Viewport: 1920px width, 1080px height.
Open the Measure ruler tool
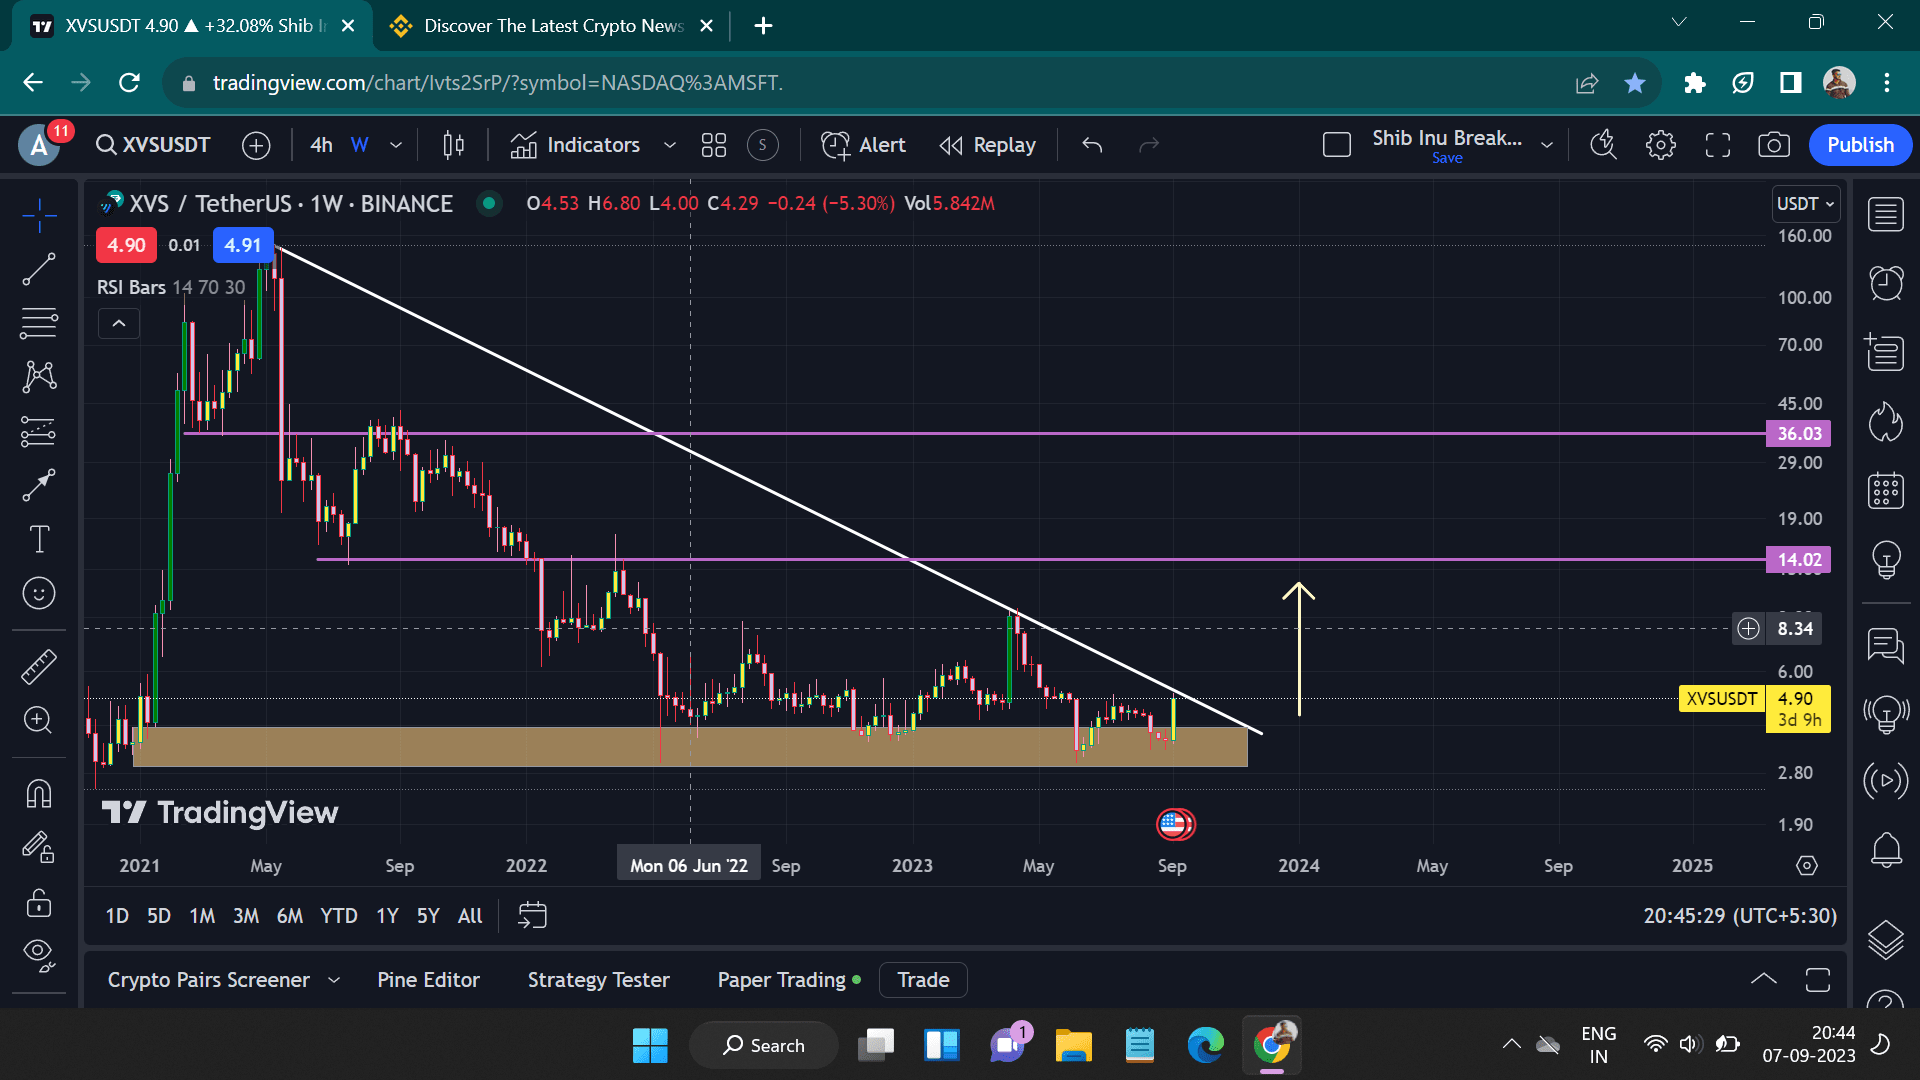[39, 666]
